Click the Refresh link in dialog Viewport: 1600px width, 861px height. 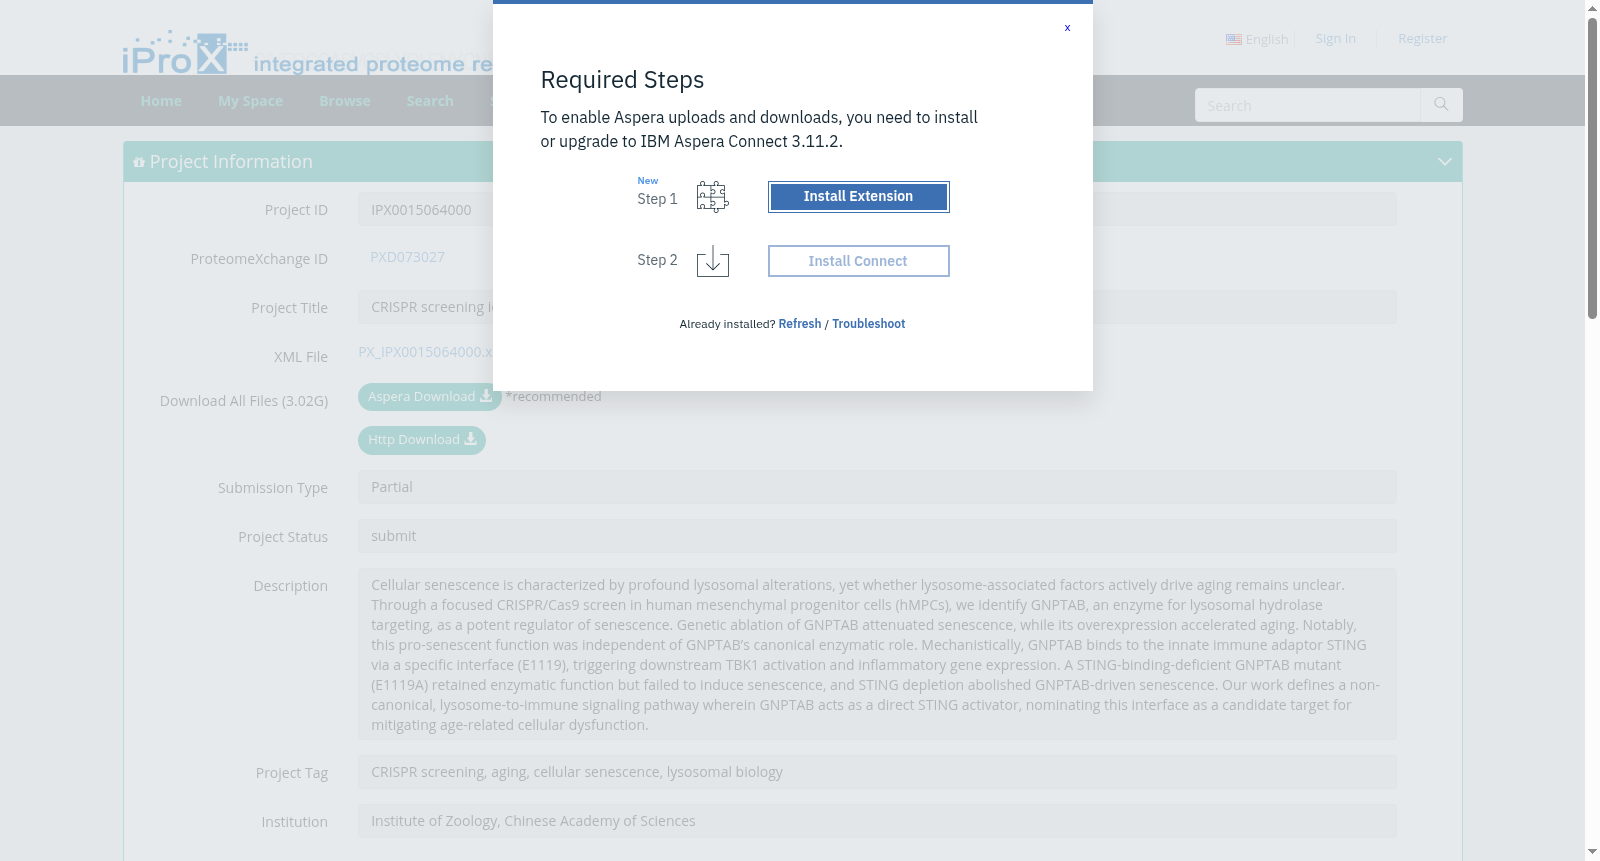[800, 324]
